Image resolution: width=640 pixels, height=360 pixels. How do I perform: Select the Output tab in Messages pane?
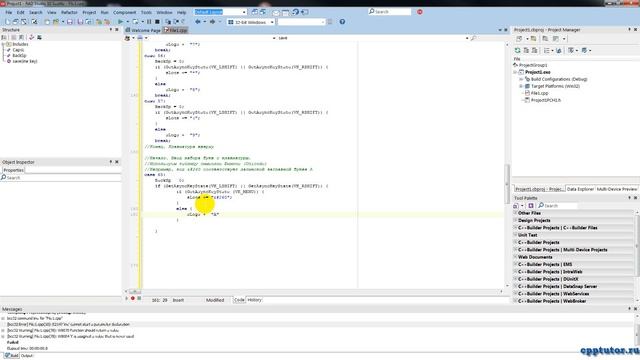(x=27, y=356)
